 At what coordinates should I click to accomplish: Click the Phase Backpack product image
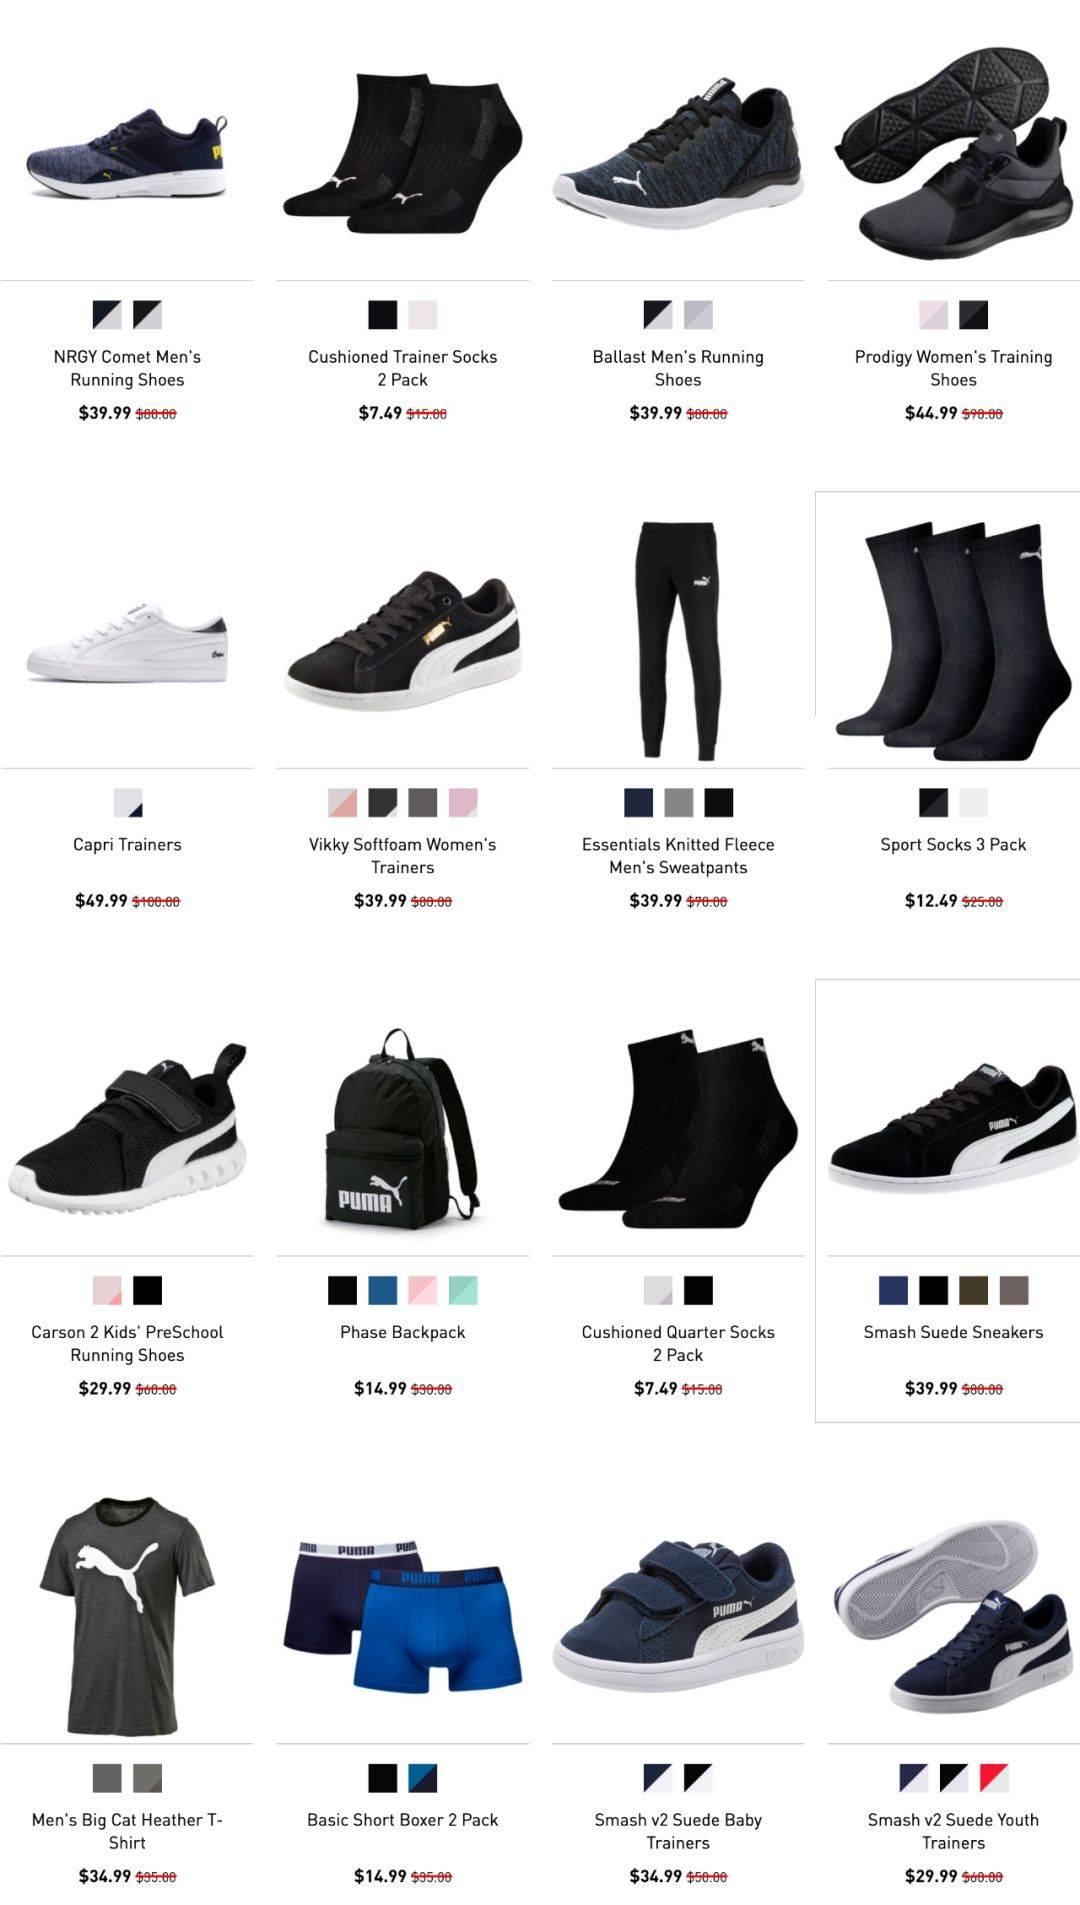click(x=402, y=1129)
